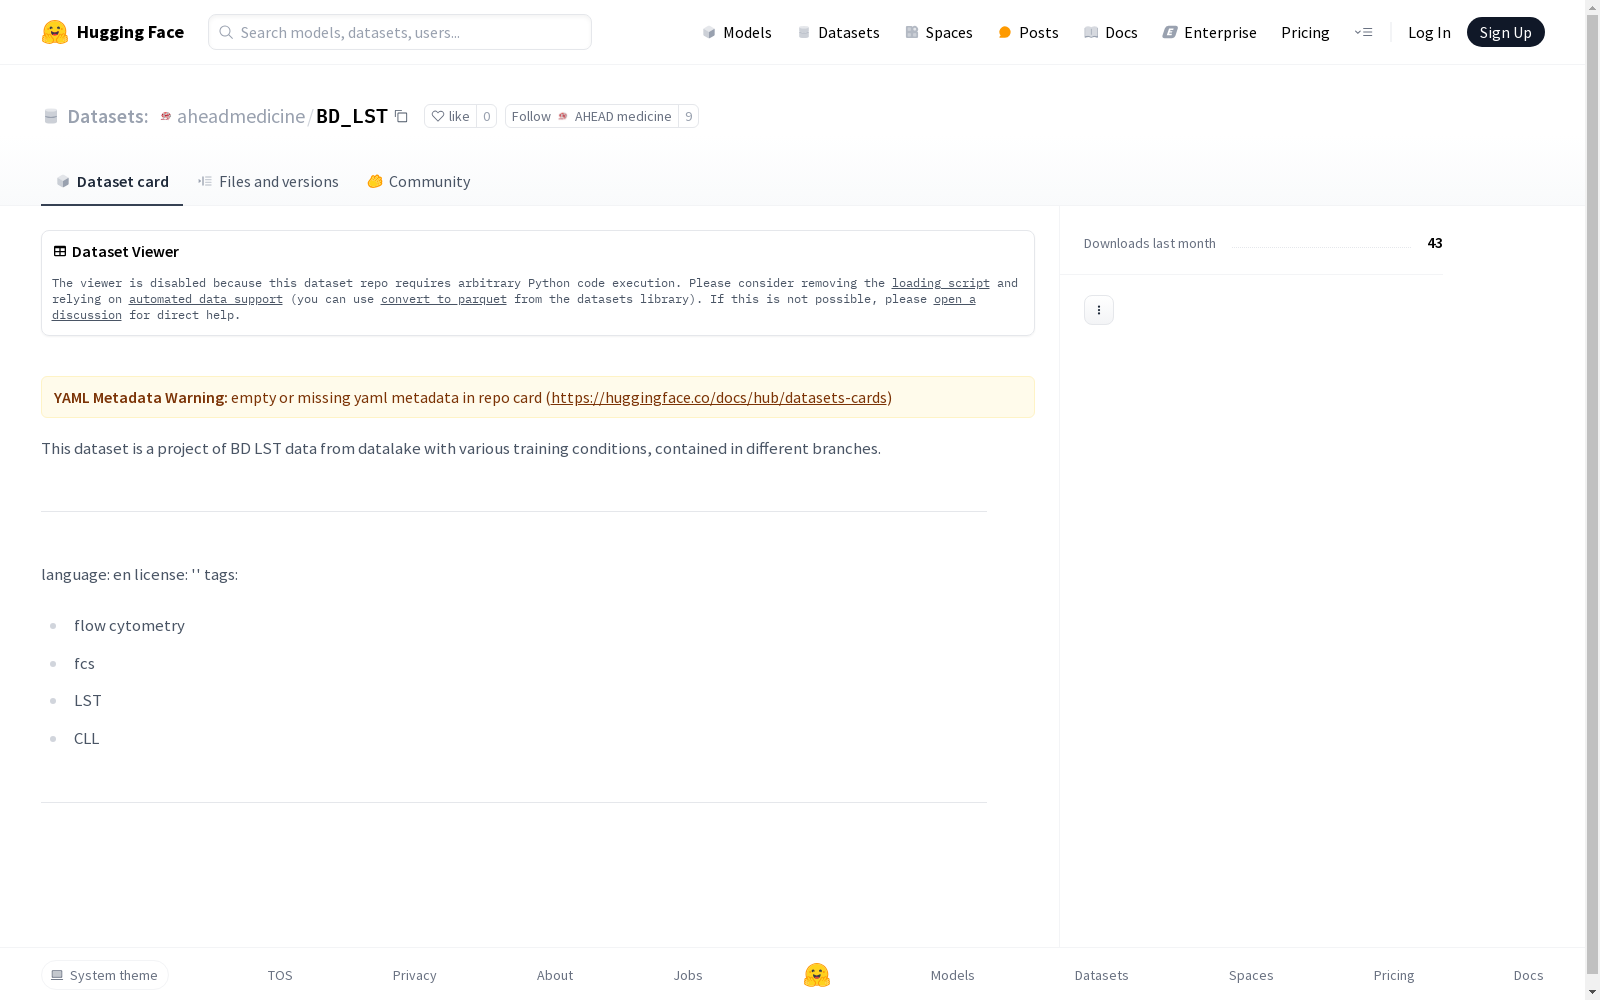
Task: Copy dataset name with copy icon
Action: click(401, 116)
